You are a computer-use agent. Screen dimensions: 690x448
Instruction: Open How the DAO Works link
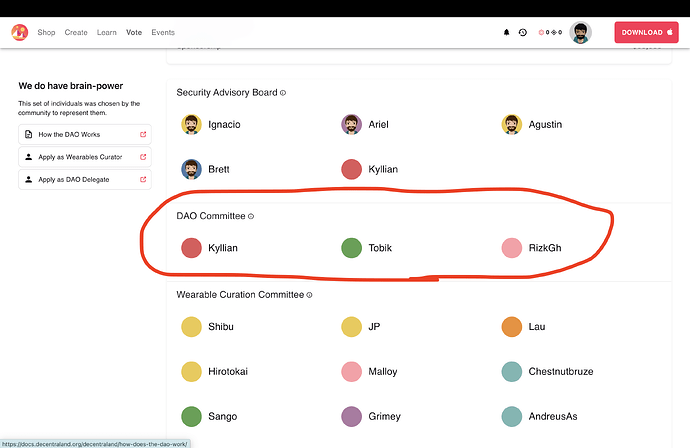pyautogui.click(x=85, y=134)
